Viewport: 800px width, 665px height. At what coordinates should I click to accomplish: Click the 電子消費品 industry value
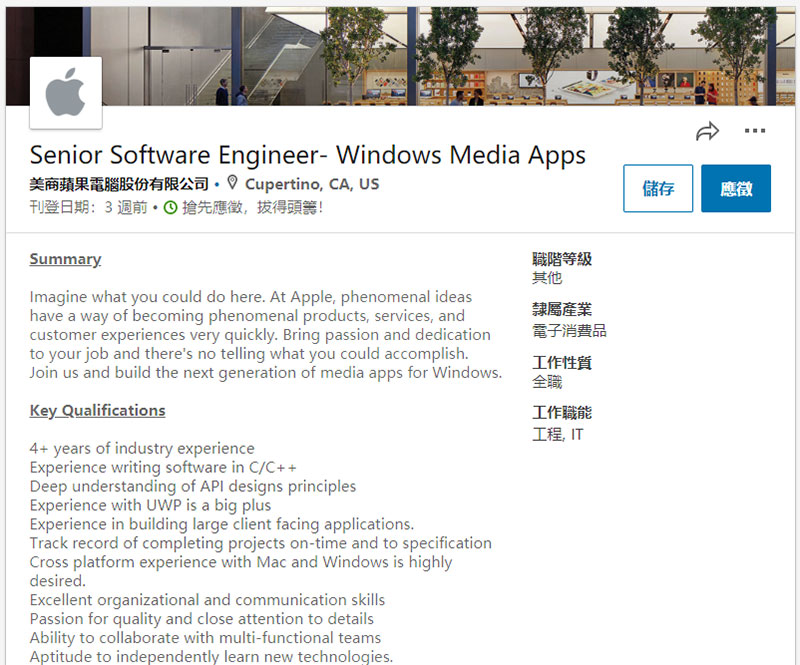click(569, 331)
